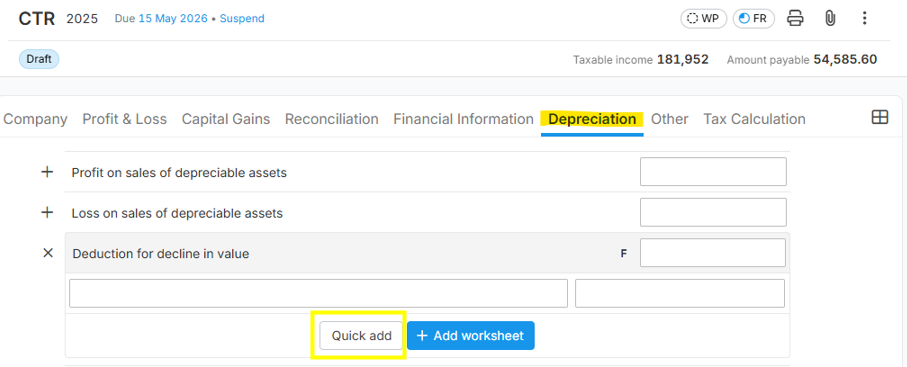Switch to the Profit & Loss tab
This screenshot has width=907, height=367.
coord(124,119)
